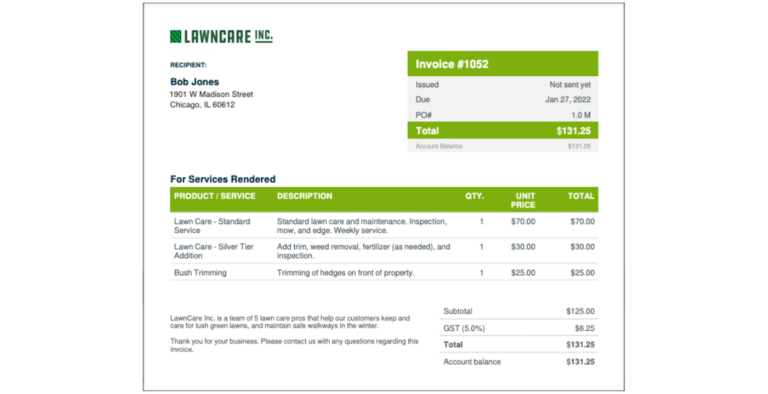The image size is (768, 394).
Task: Click the Jan 27, 2022 due date
Action: 568,99
